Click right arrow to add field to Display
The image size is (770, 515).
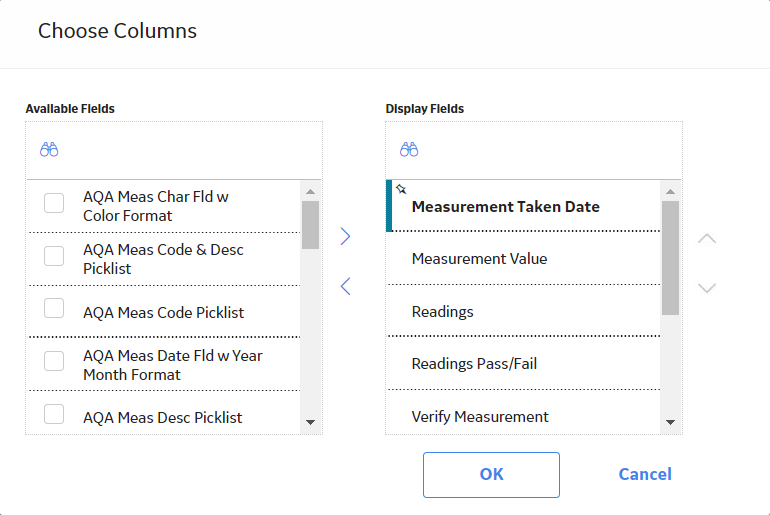tap(345, 236)
